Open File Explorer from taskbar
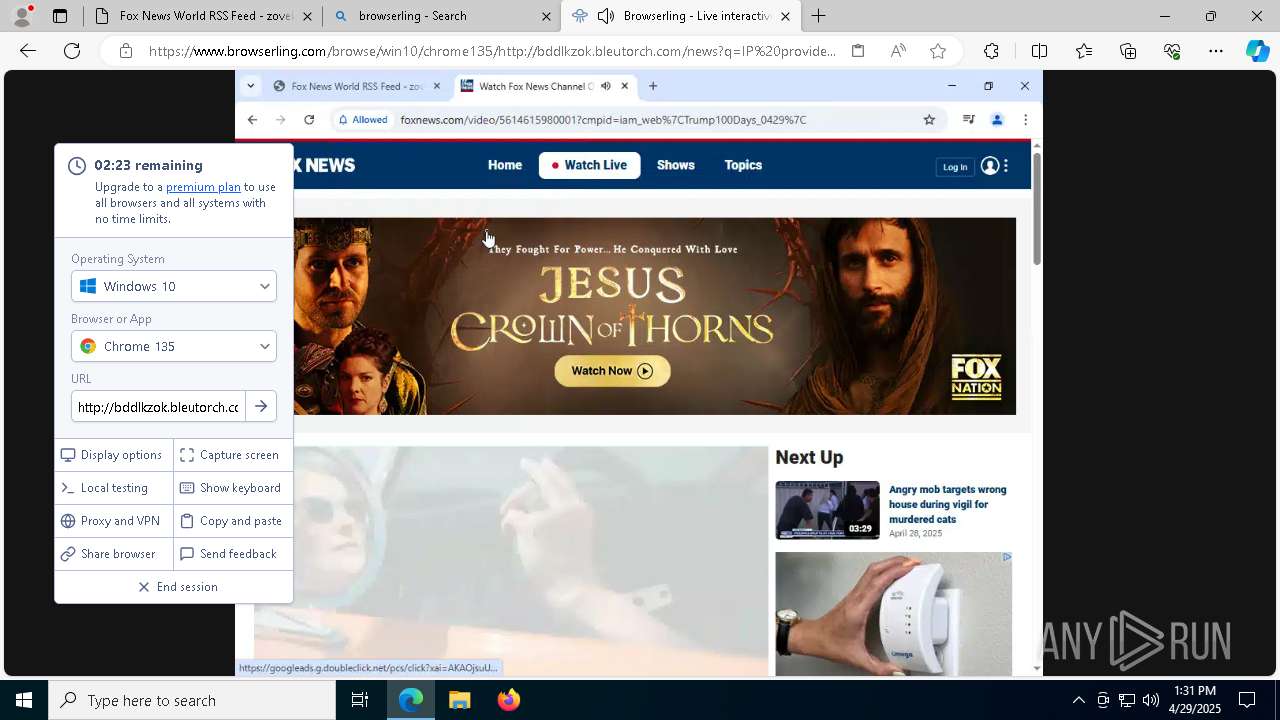The image size is (1280, 720). point(460,700)
